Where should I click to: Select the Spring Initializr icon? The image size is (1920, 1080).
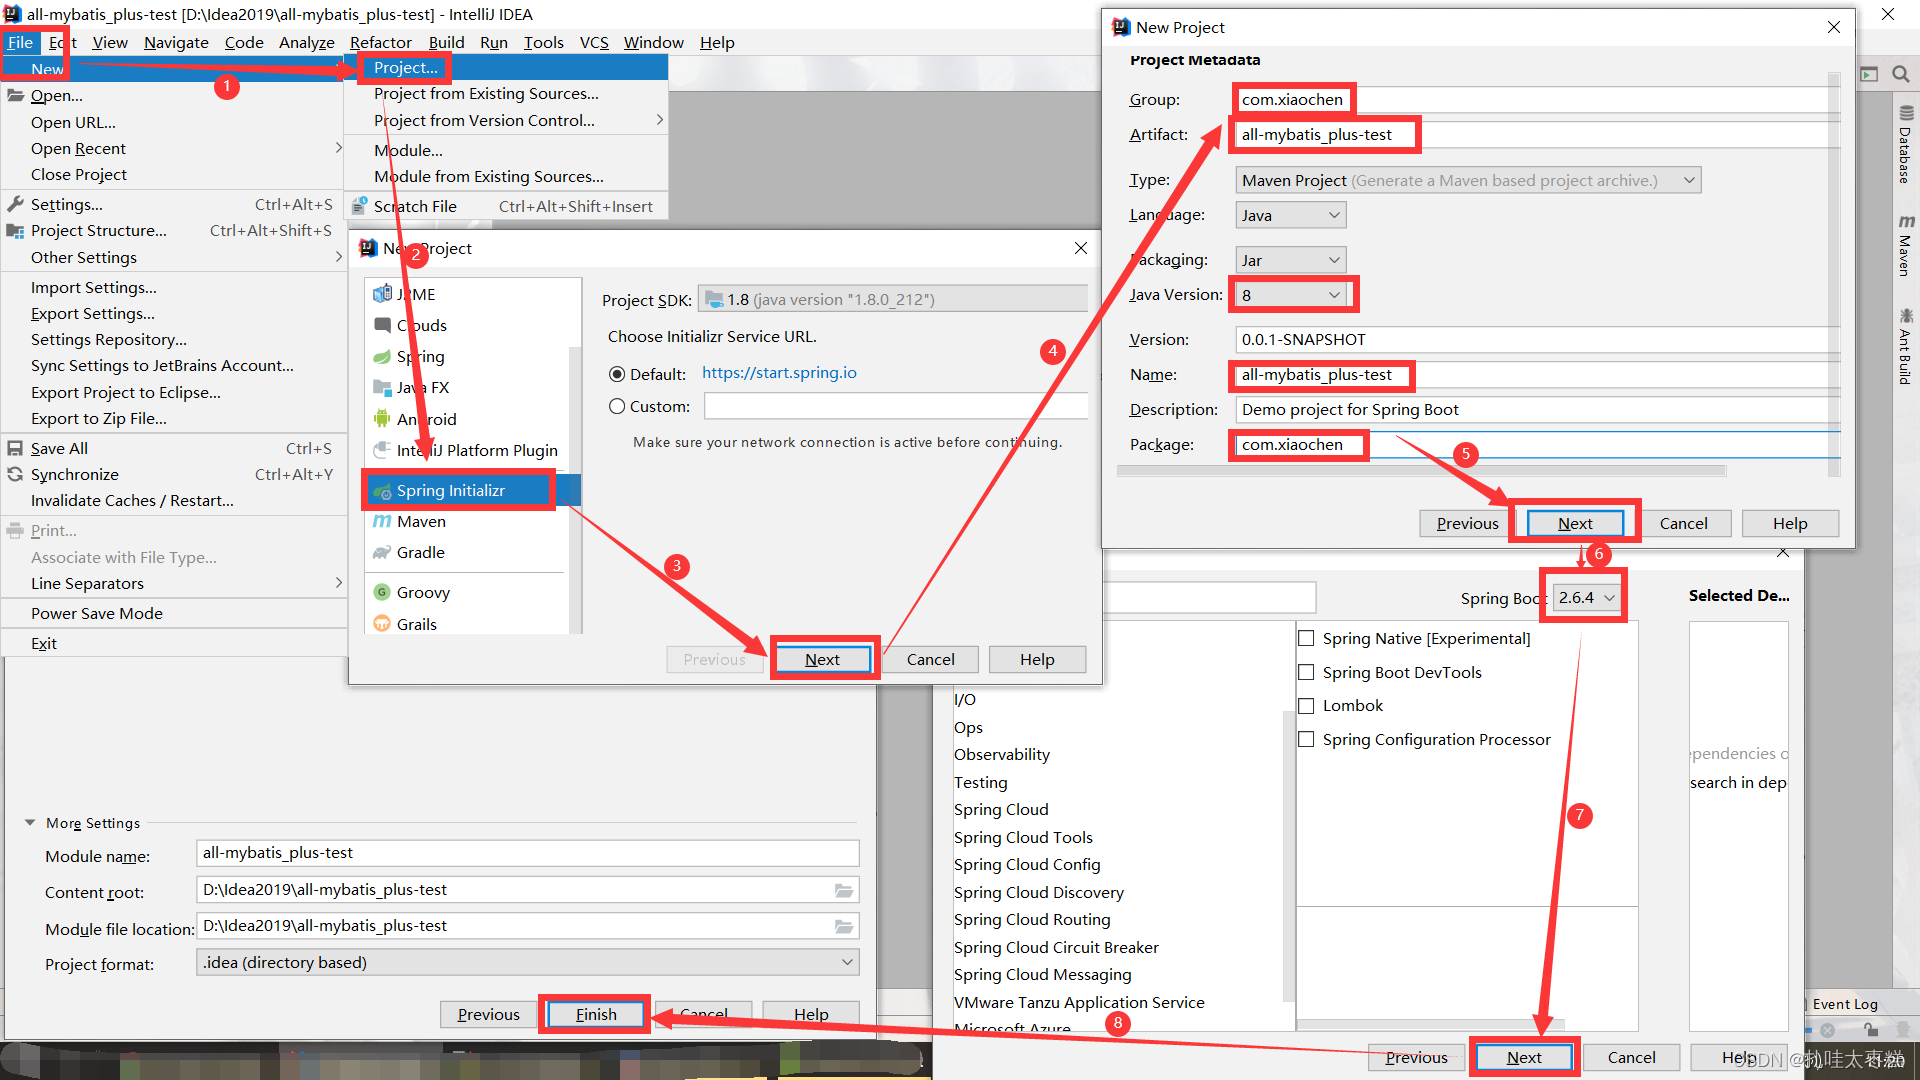(x=382, y=490)
